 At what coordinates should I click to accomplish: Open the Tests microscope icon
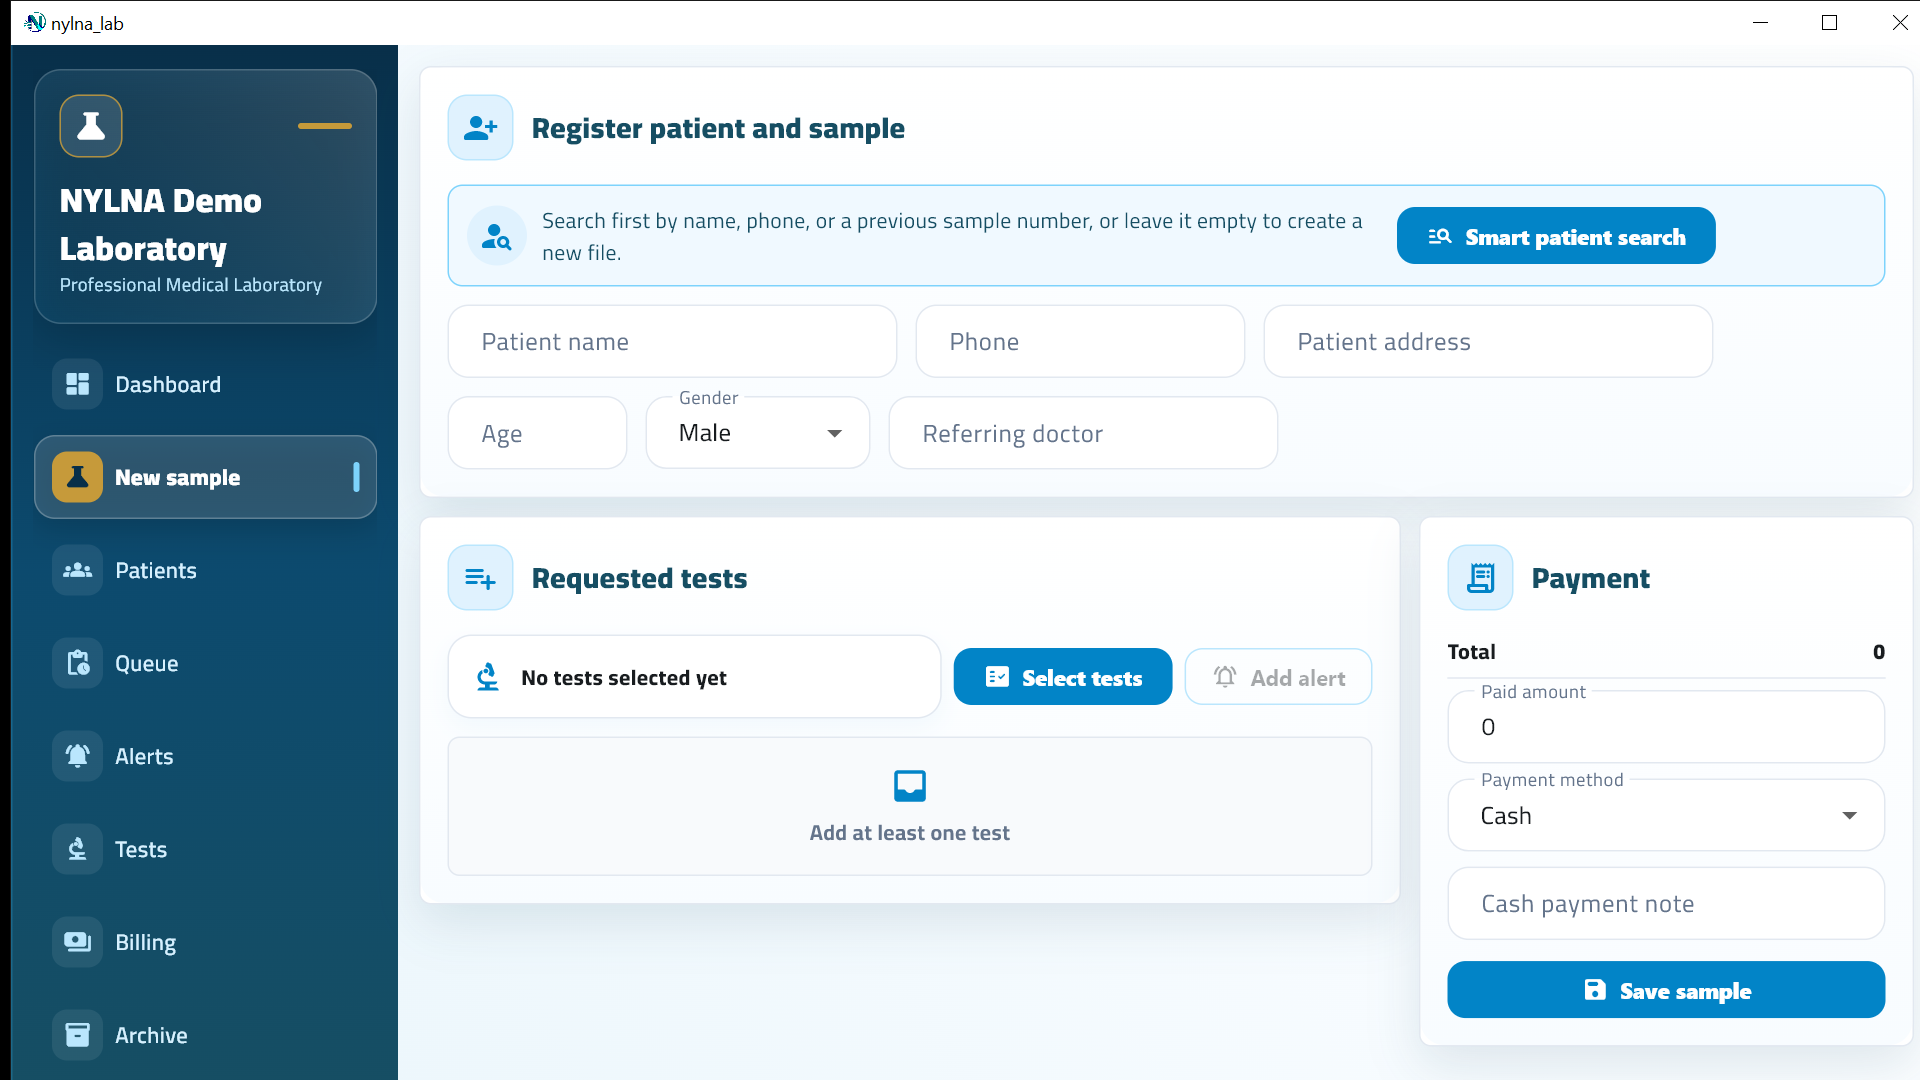click(x=78, y=849)
